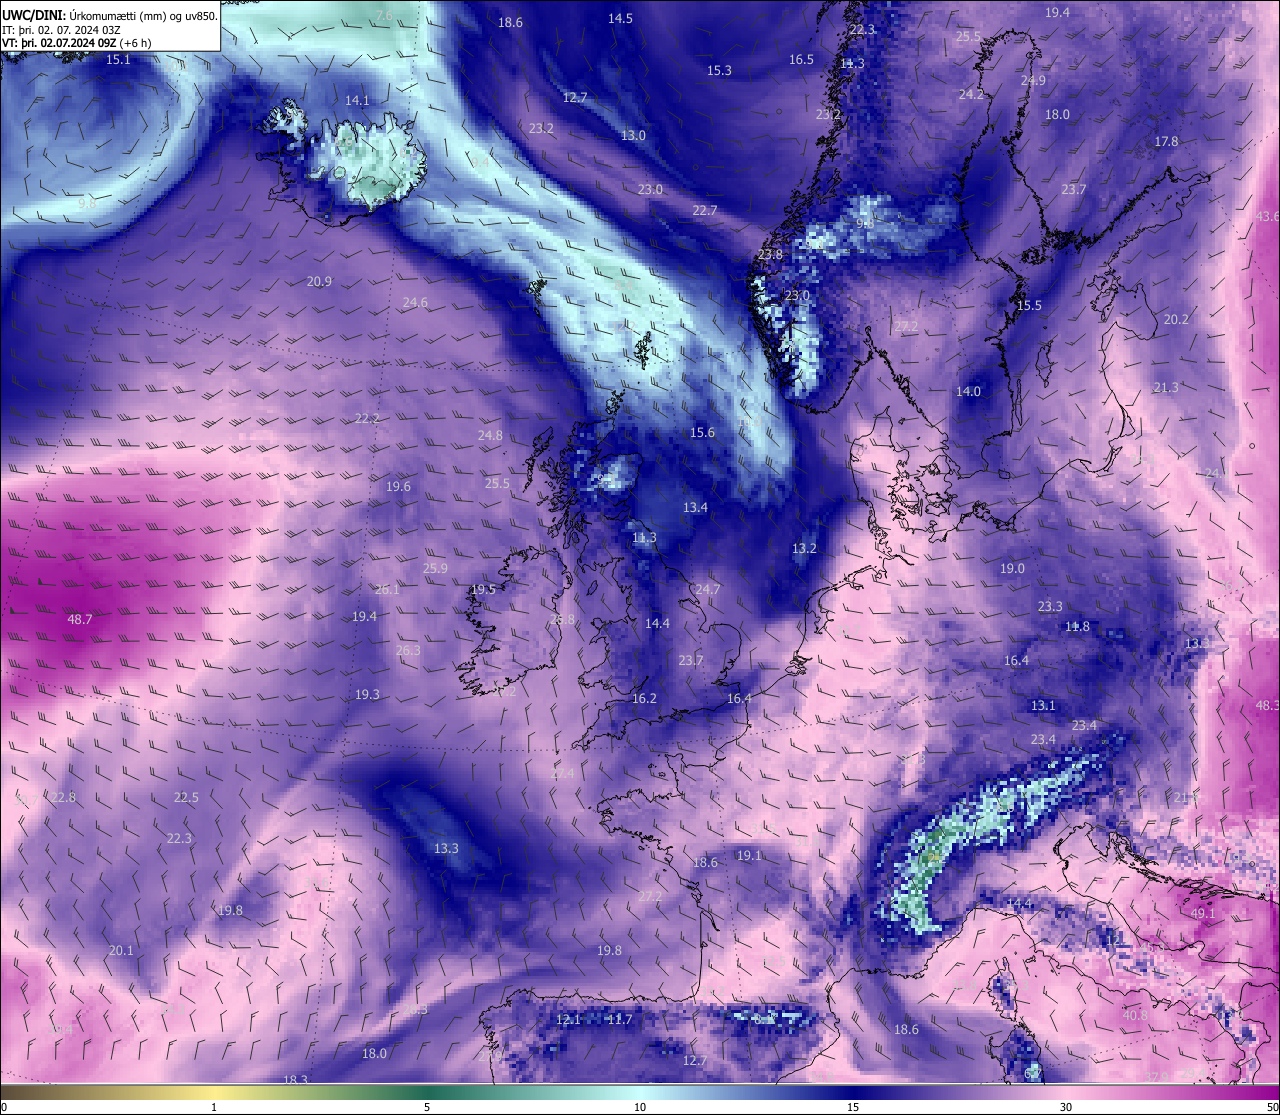1280x1115 pixels.
Task: Click the 19.1 value label
Action: (x=749, y=855)
